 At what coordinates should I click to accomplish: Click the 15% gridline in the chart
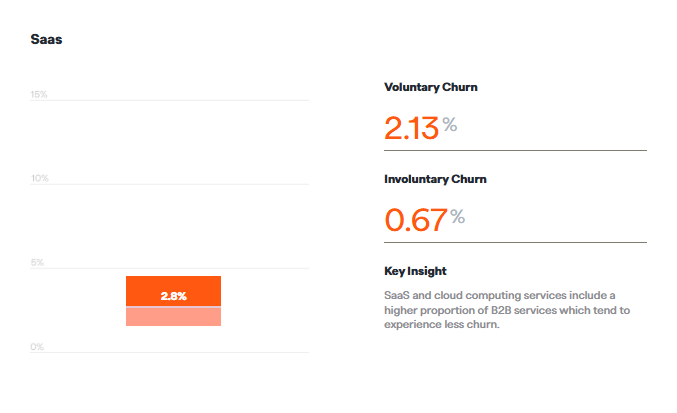click(x=170, y=101)
